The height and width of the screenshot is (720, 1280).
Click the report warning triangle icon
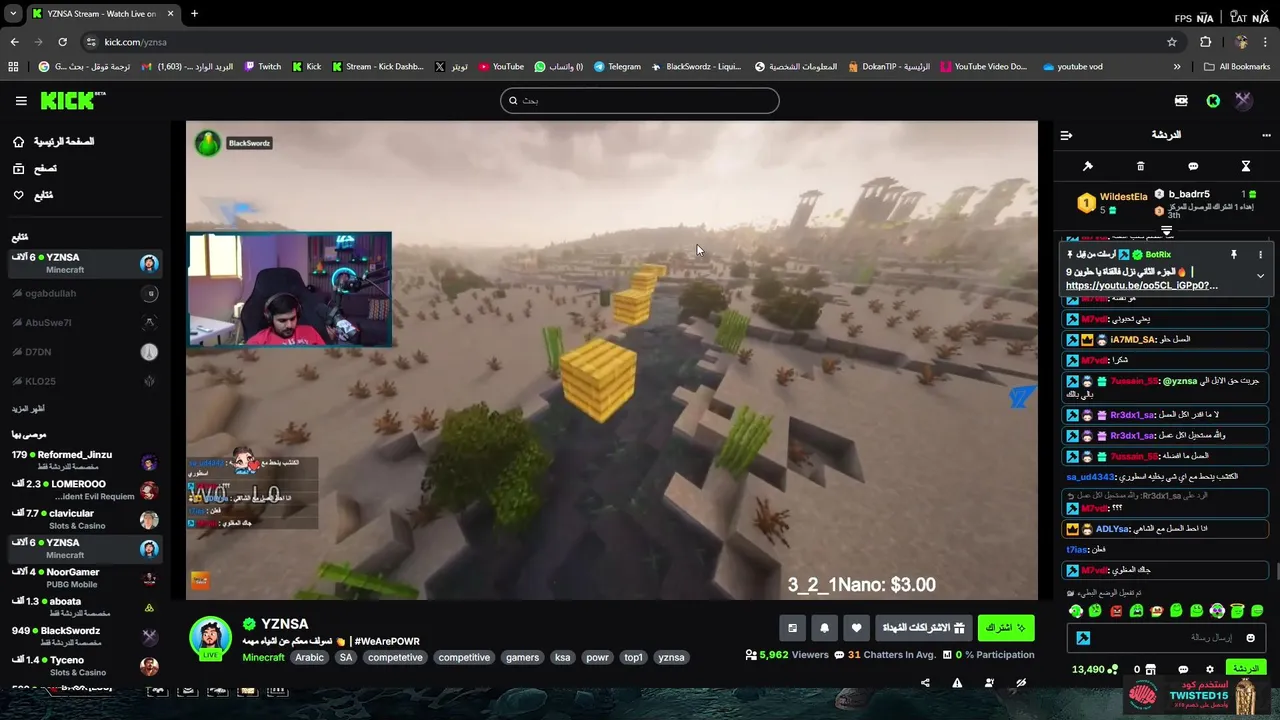[x=957, y=683]
